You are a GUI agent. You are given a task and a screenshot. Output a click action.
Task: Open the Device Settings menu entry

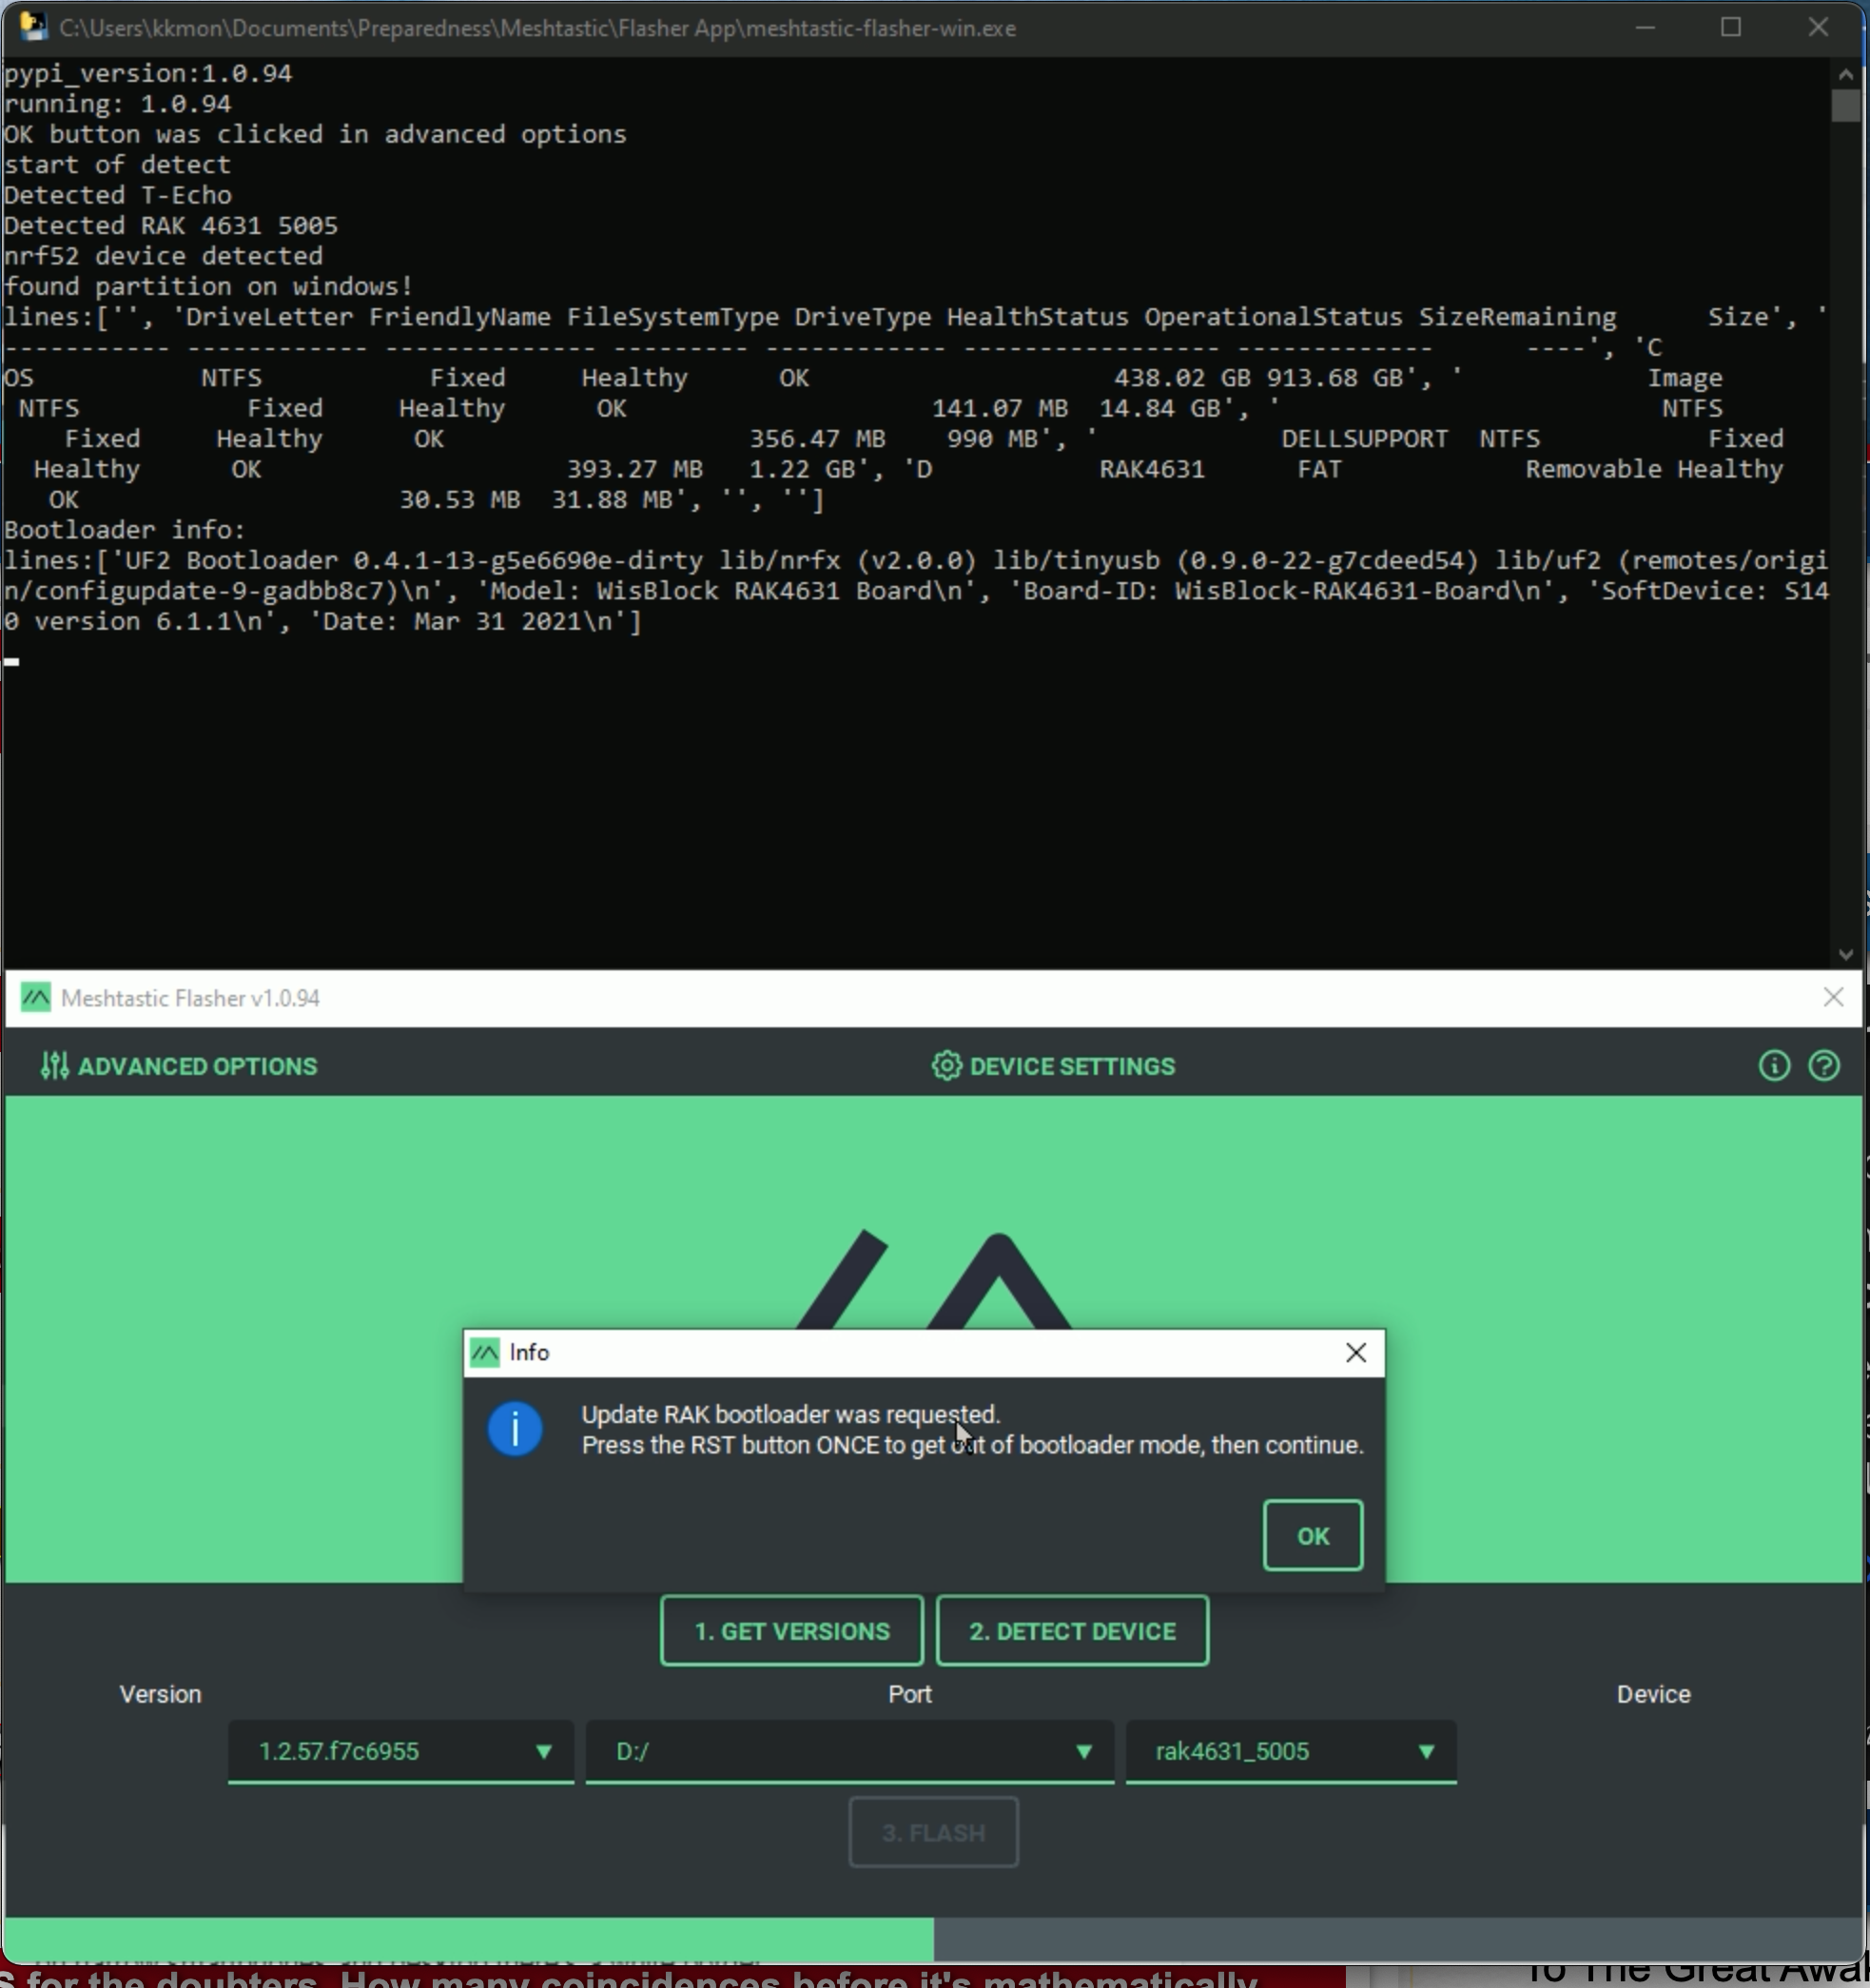click(1071, 1066)
